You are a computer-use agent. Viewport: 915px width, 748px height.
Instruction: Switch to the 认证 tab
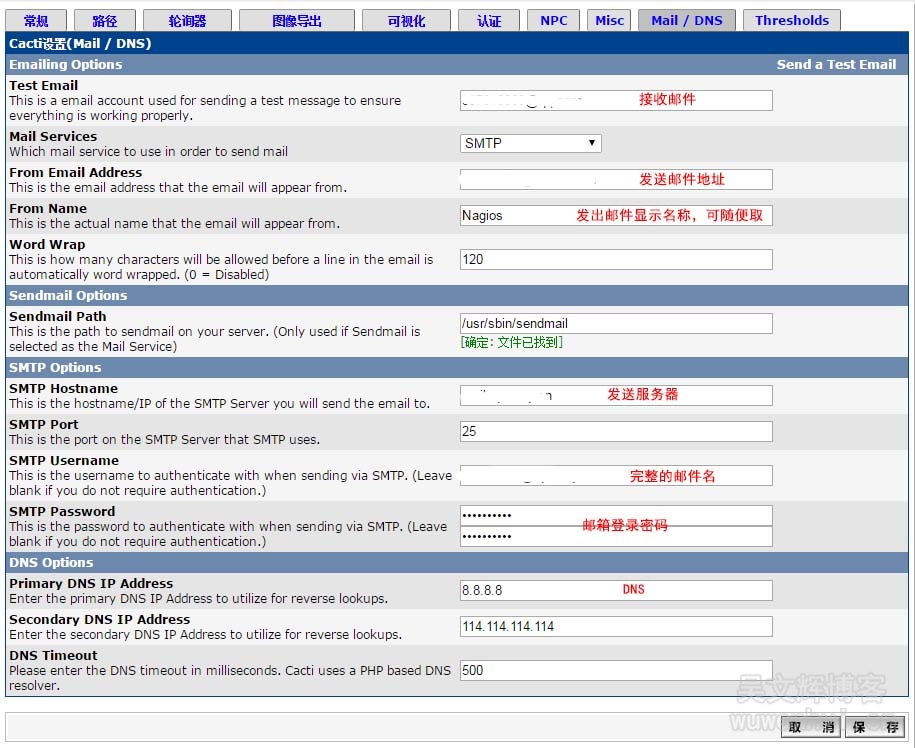489,21
